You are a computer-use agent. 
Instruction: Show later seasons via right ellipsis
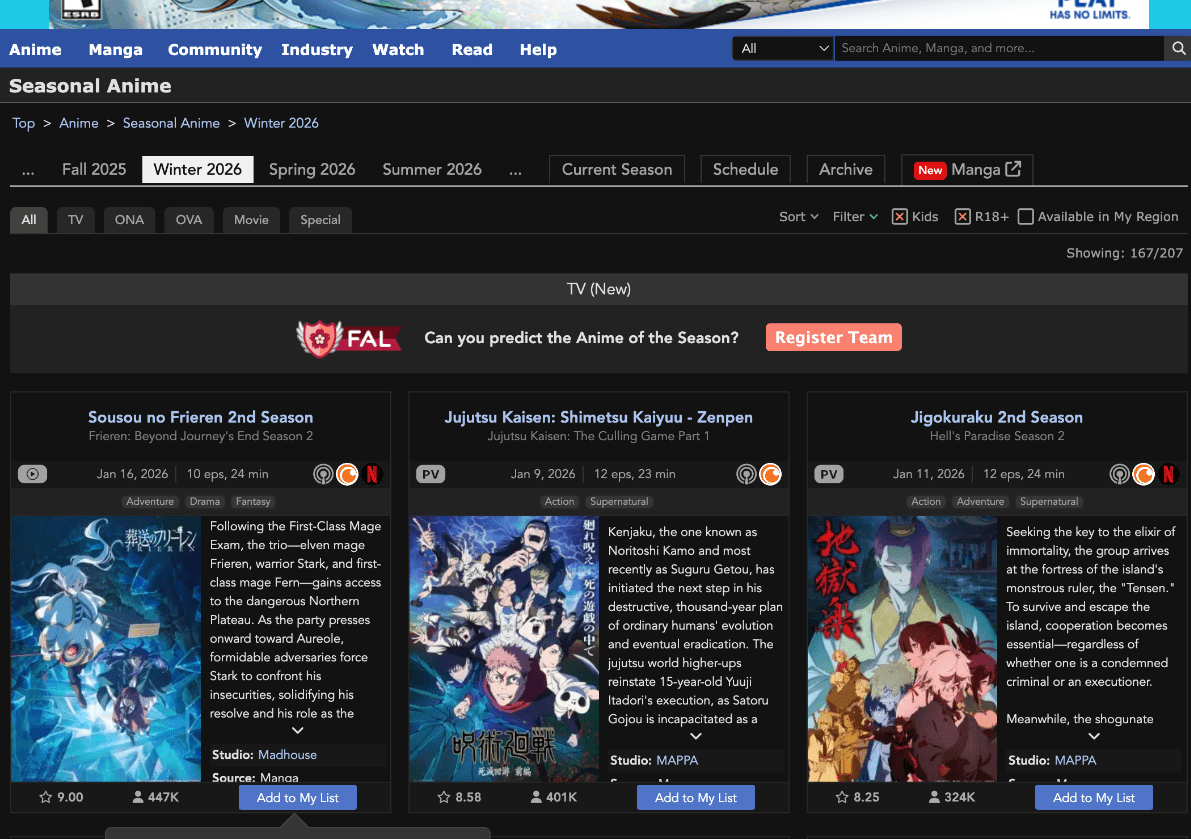(x=516, y=170)
